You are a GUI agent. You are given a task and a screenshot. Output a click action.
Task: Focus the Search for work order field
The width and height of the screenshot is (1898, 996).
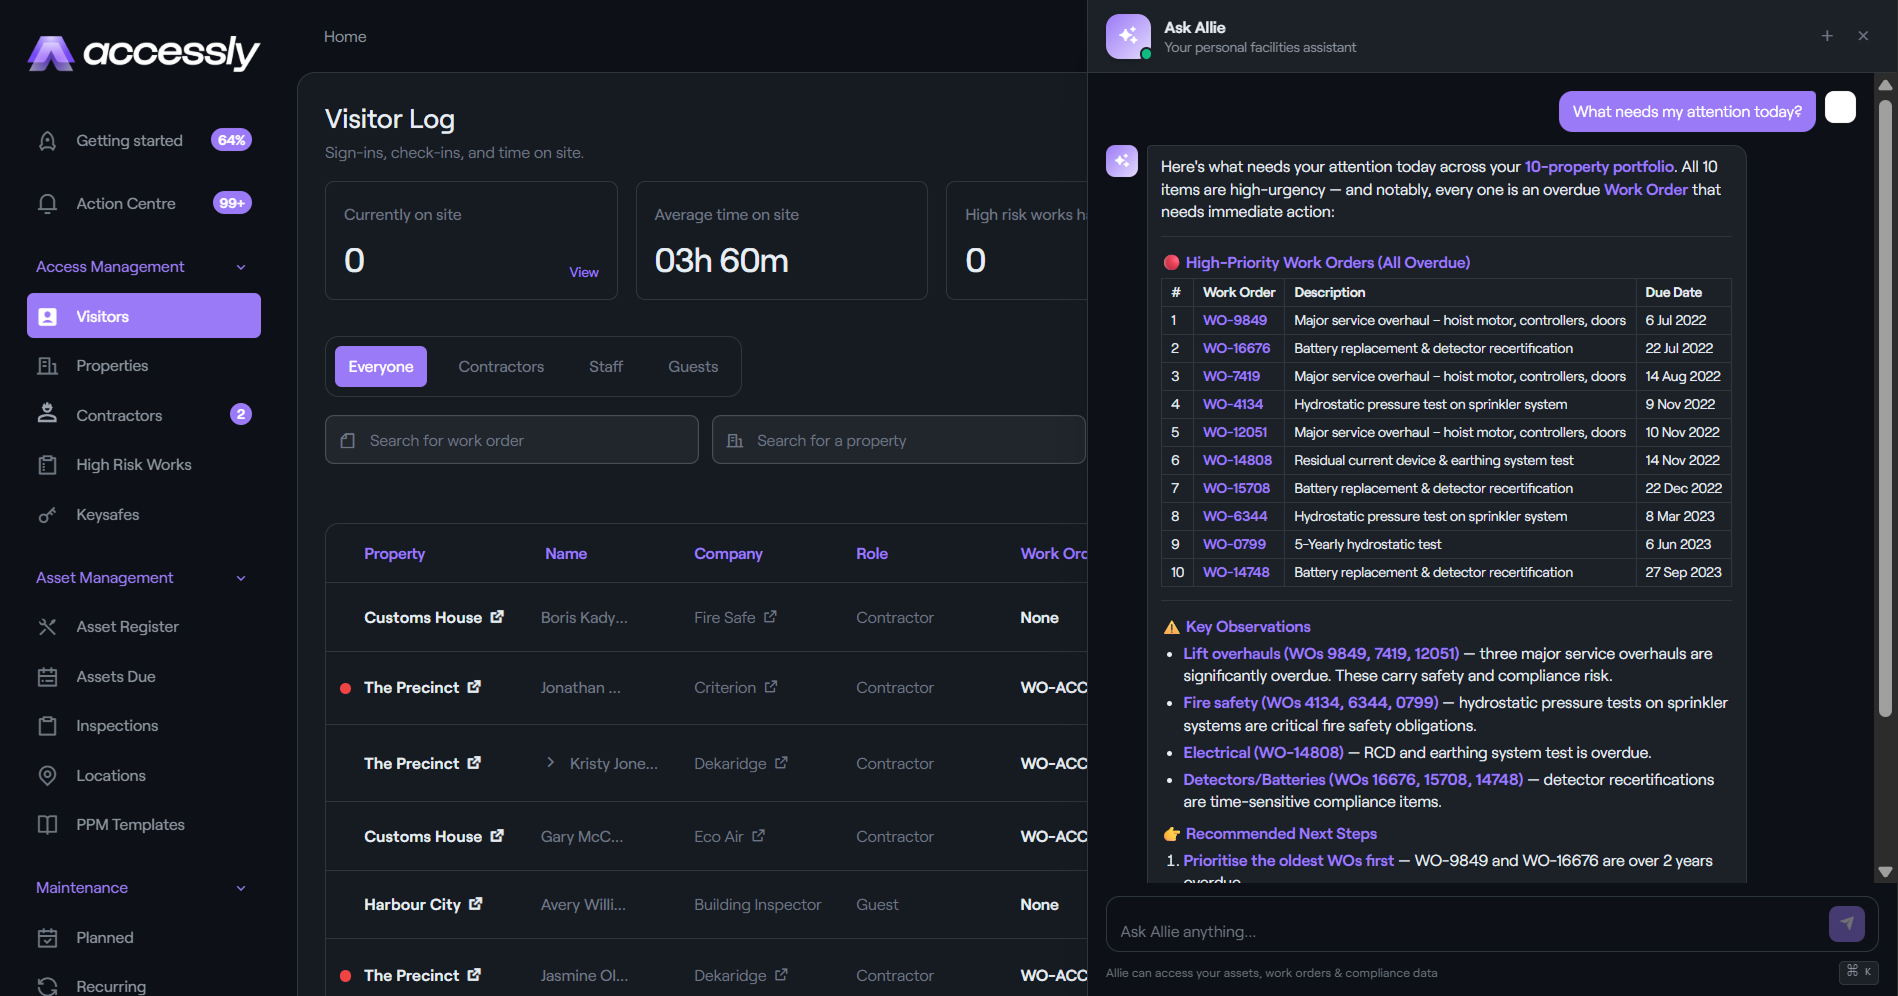point(512,440)
